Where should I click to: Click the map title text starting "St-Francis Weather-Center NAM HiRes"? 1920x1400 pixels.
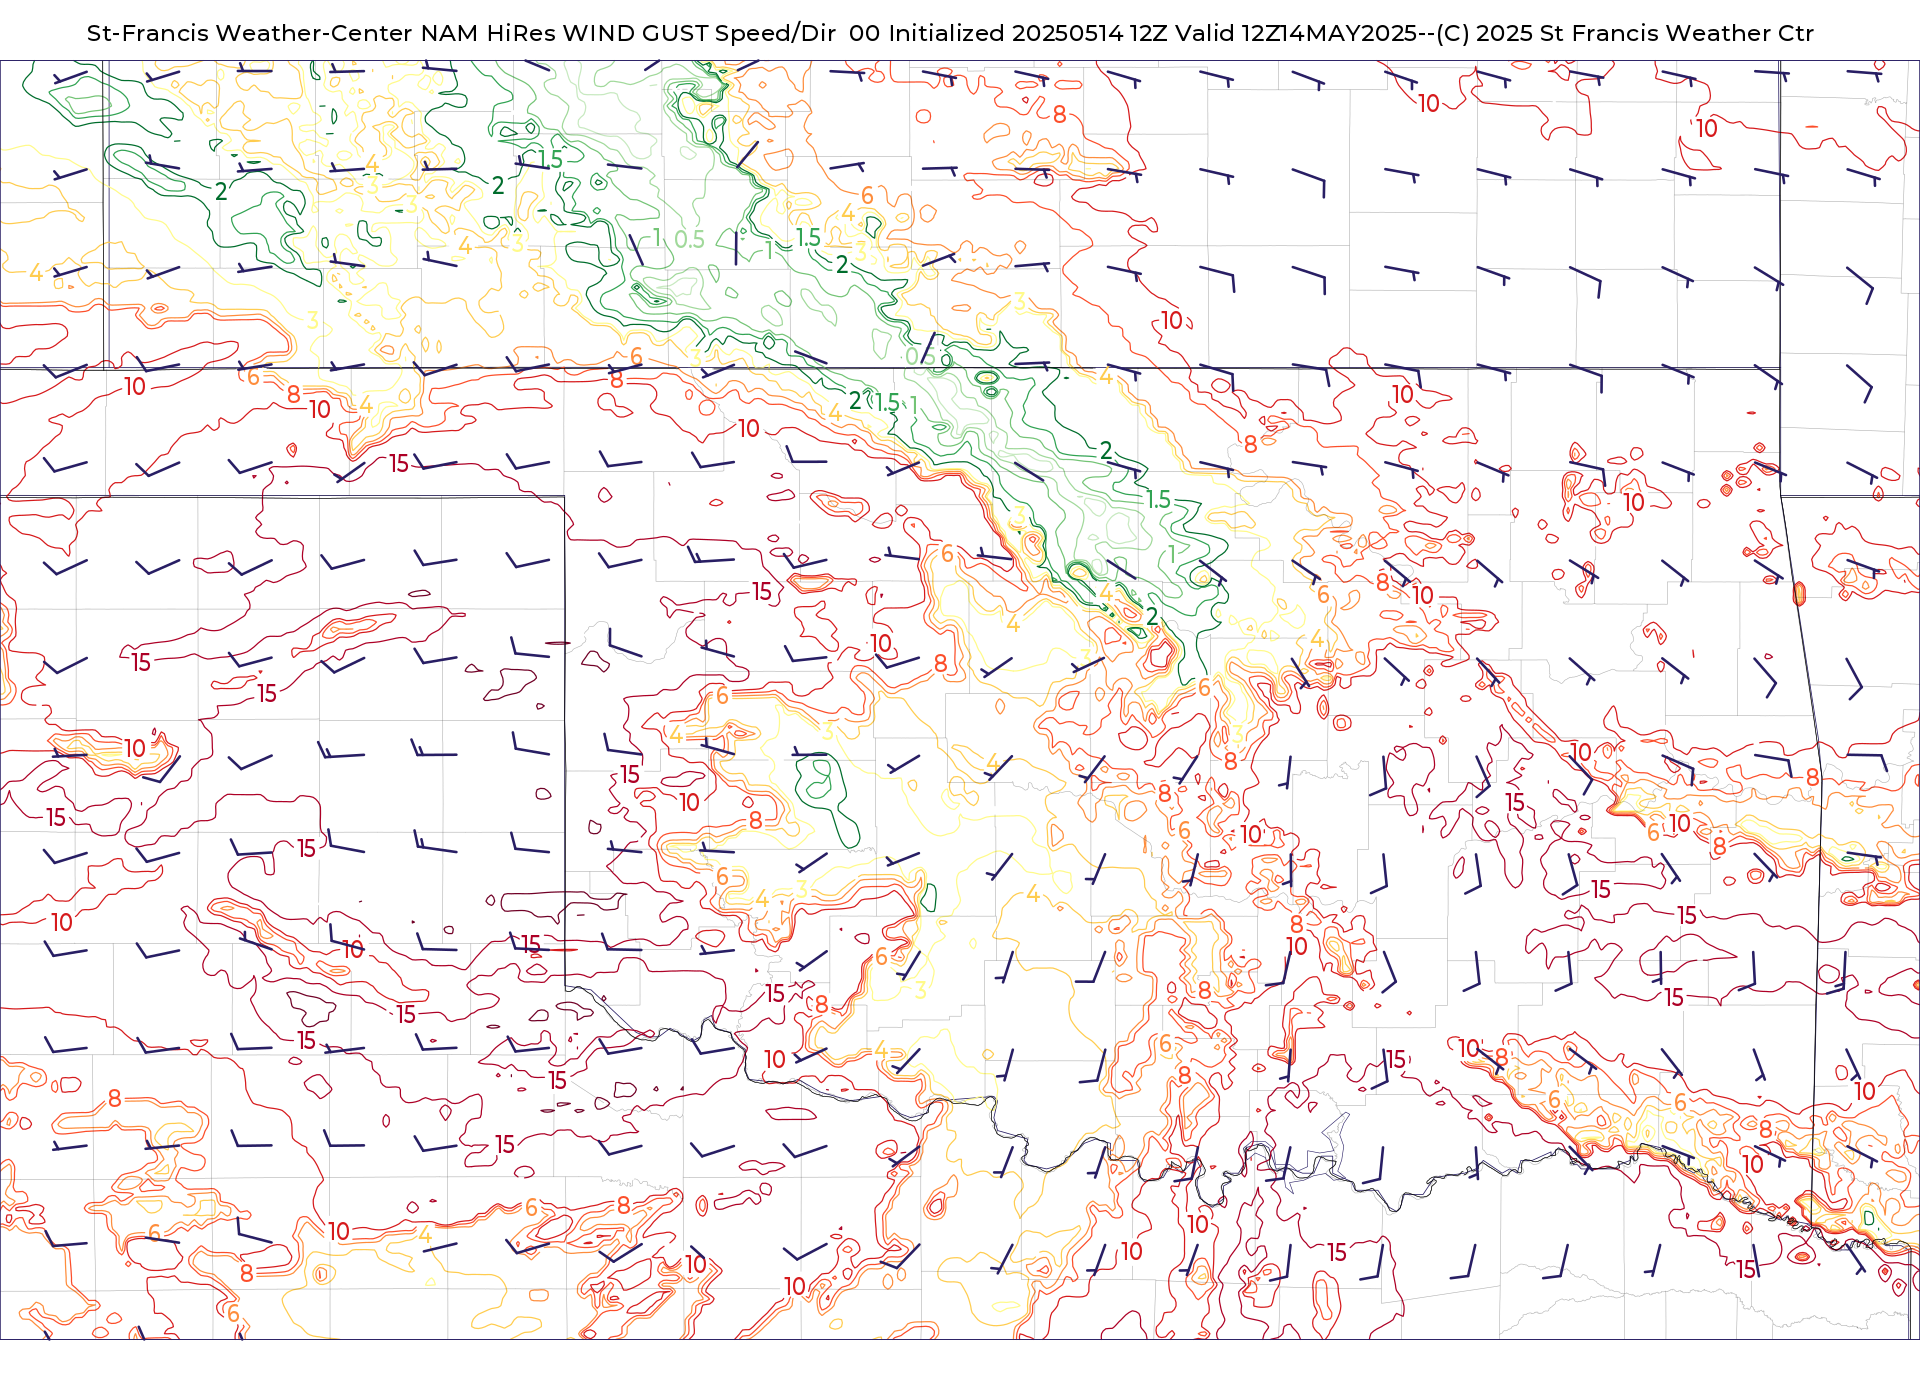[x=950, y=33]
